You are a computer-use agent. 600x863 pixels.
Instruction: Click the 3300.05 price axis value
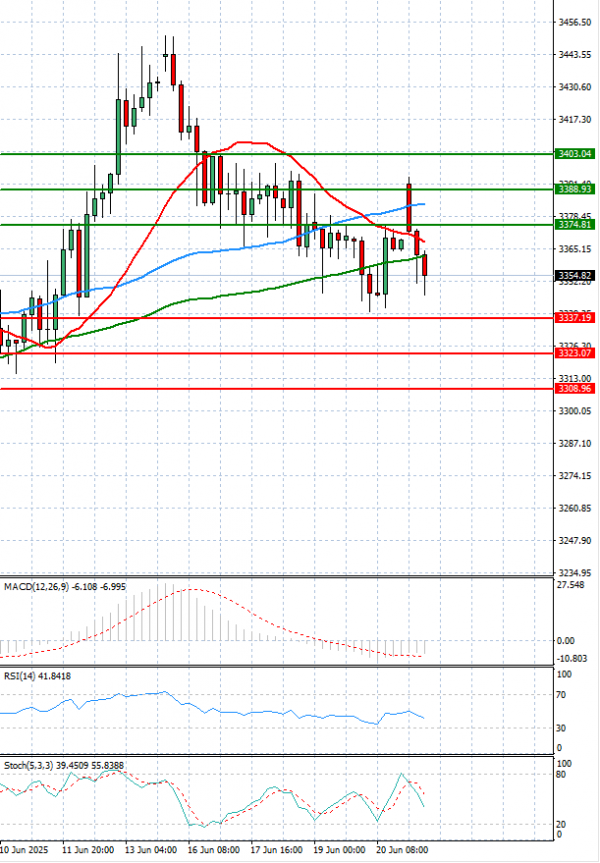coord(575,411)
